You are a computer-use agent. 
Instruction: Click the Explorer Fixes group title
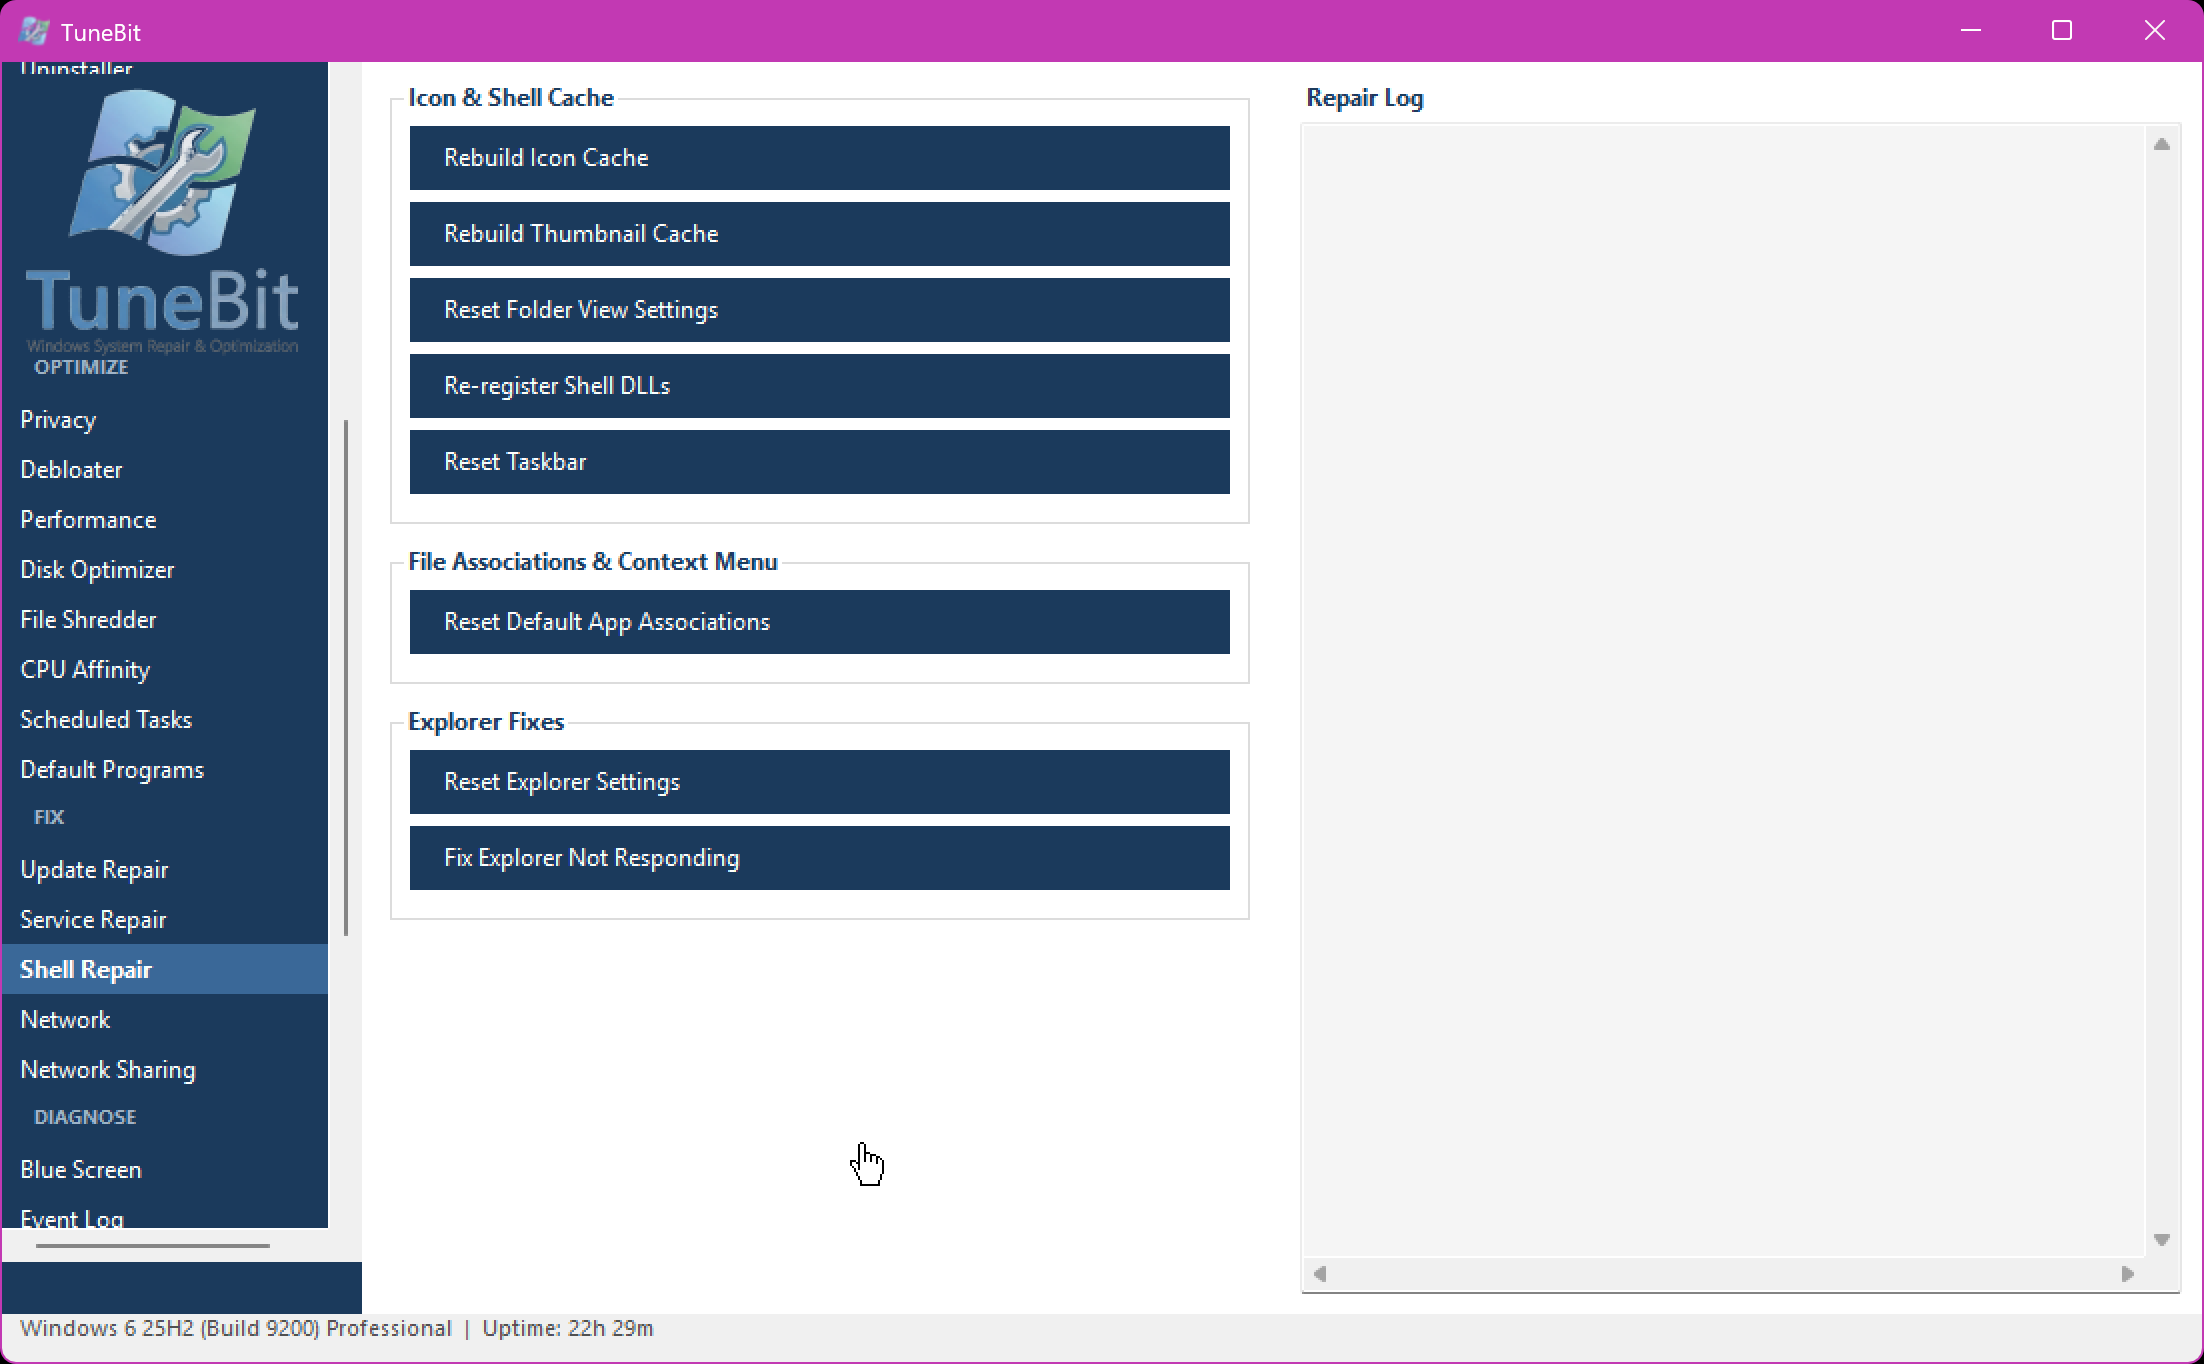point(486,722)
